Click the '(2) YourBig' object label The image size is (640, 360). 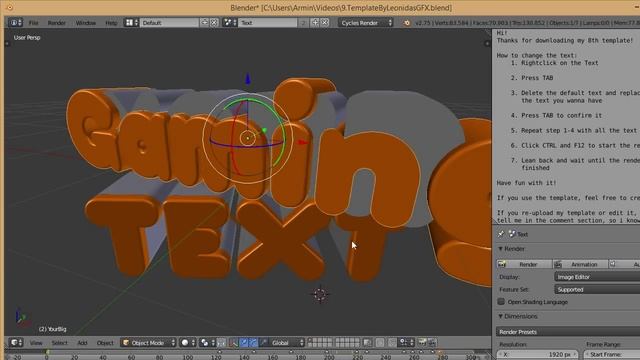click(52, 329)
